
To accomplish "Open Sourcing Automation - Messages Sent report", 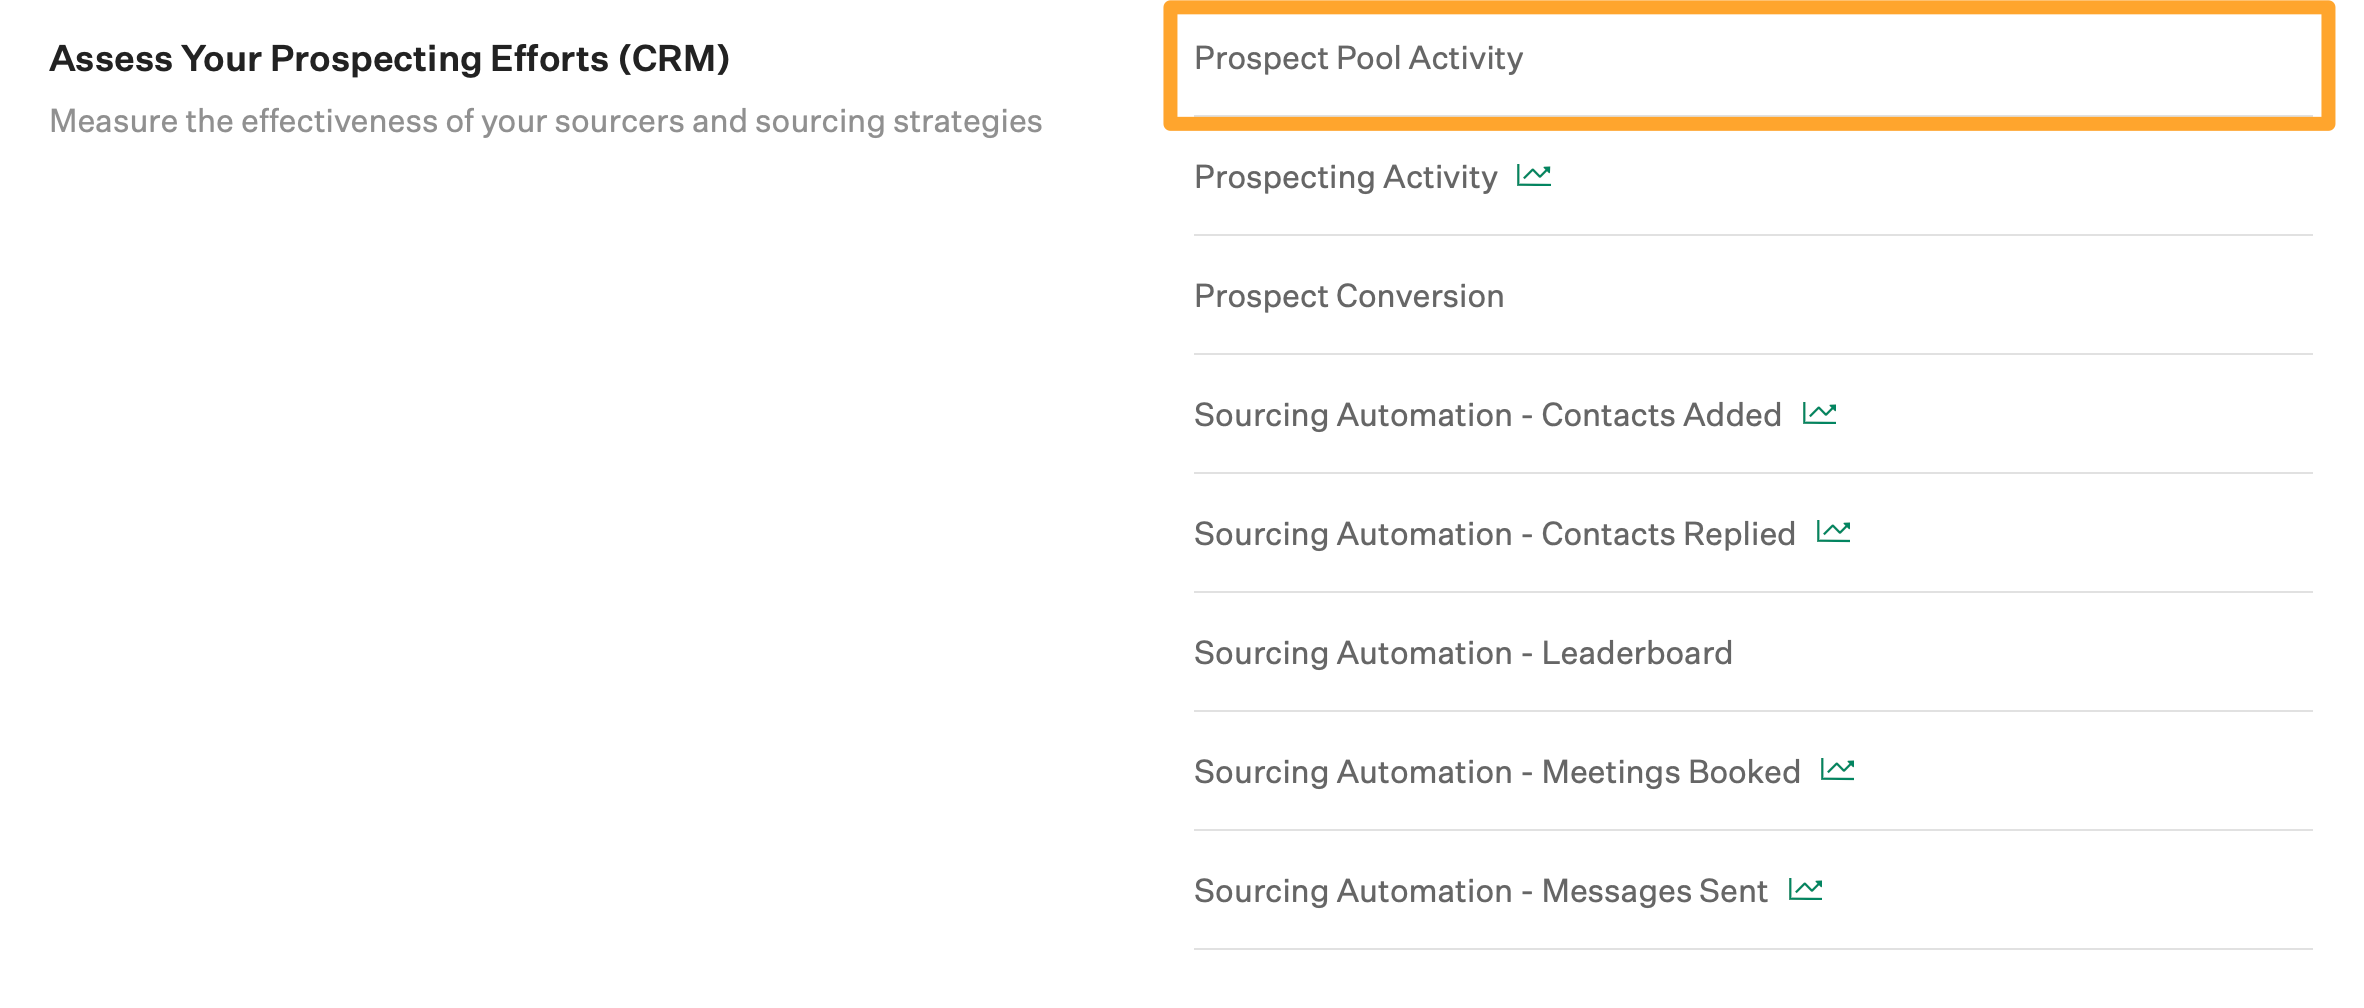I will [x=1480, y=889].
